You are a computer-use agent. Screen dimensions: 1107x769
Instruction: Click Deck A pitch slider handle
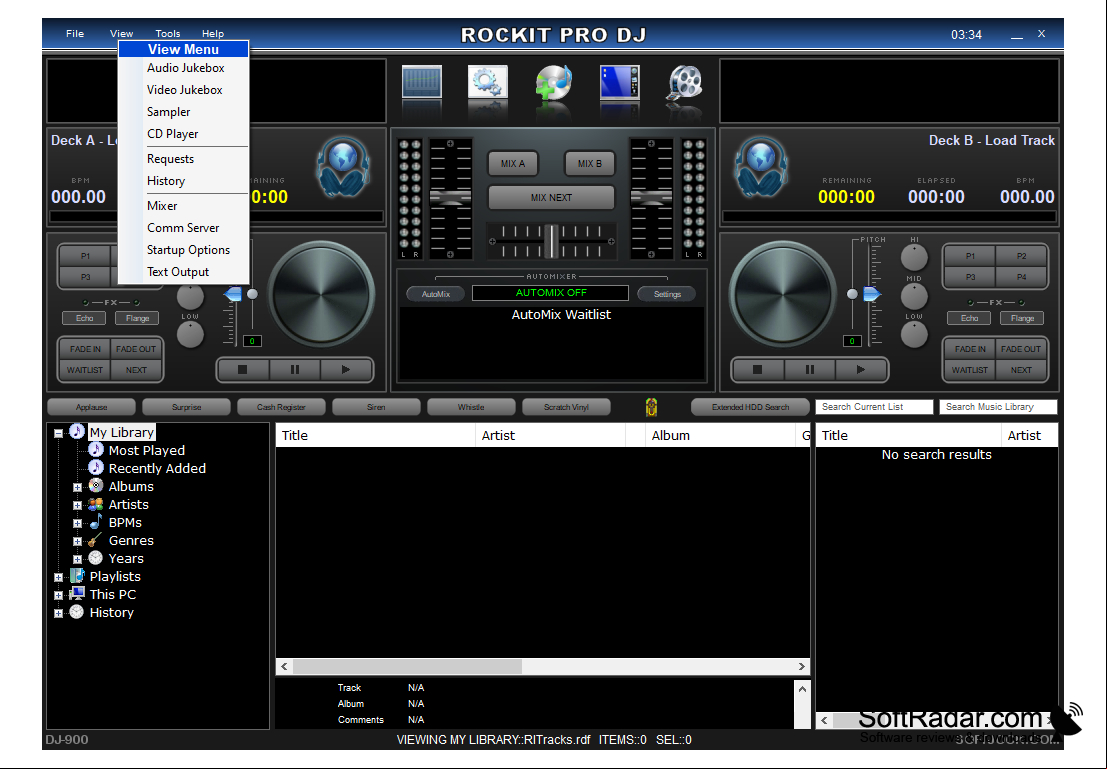click(234, 294)
